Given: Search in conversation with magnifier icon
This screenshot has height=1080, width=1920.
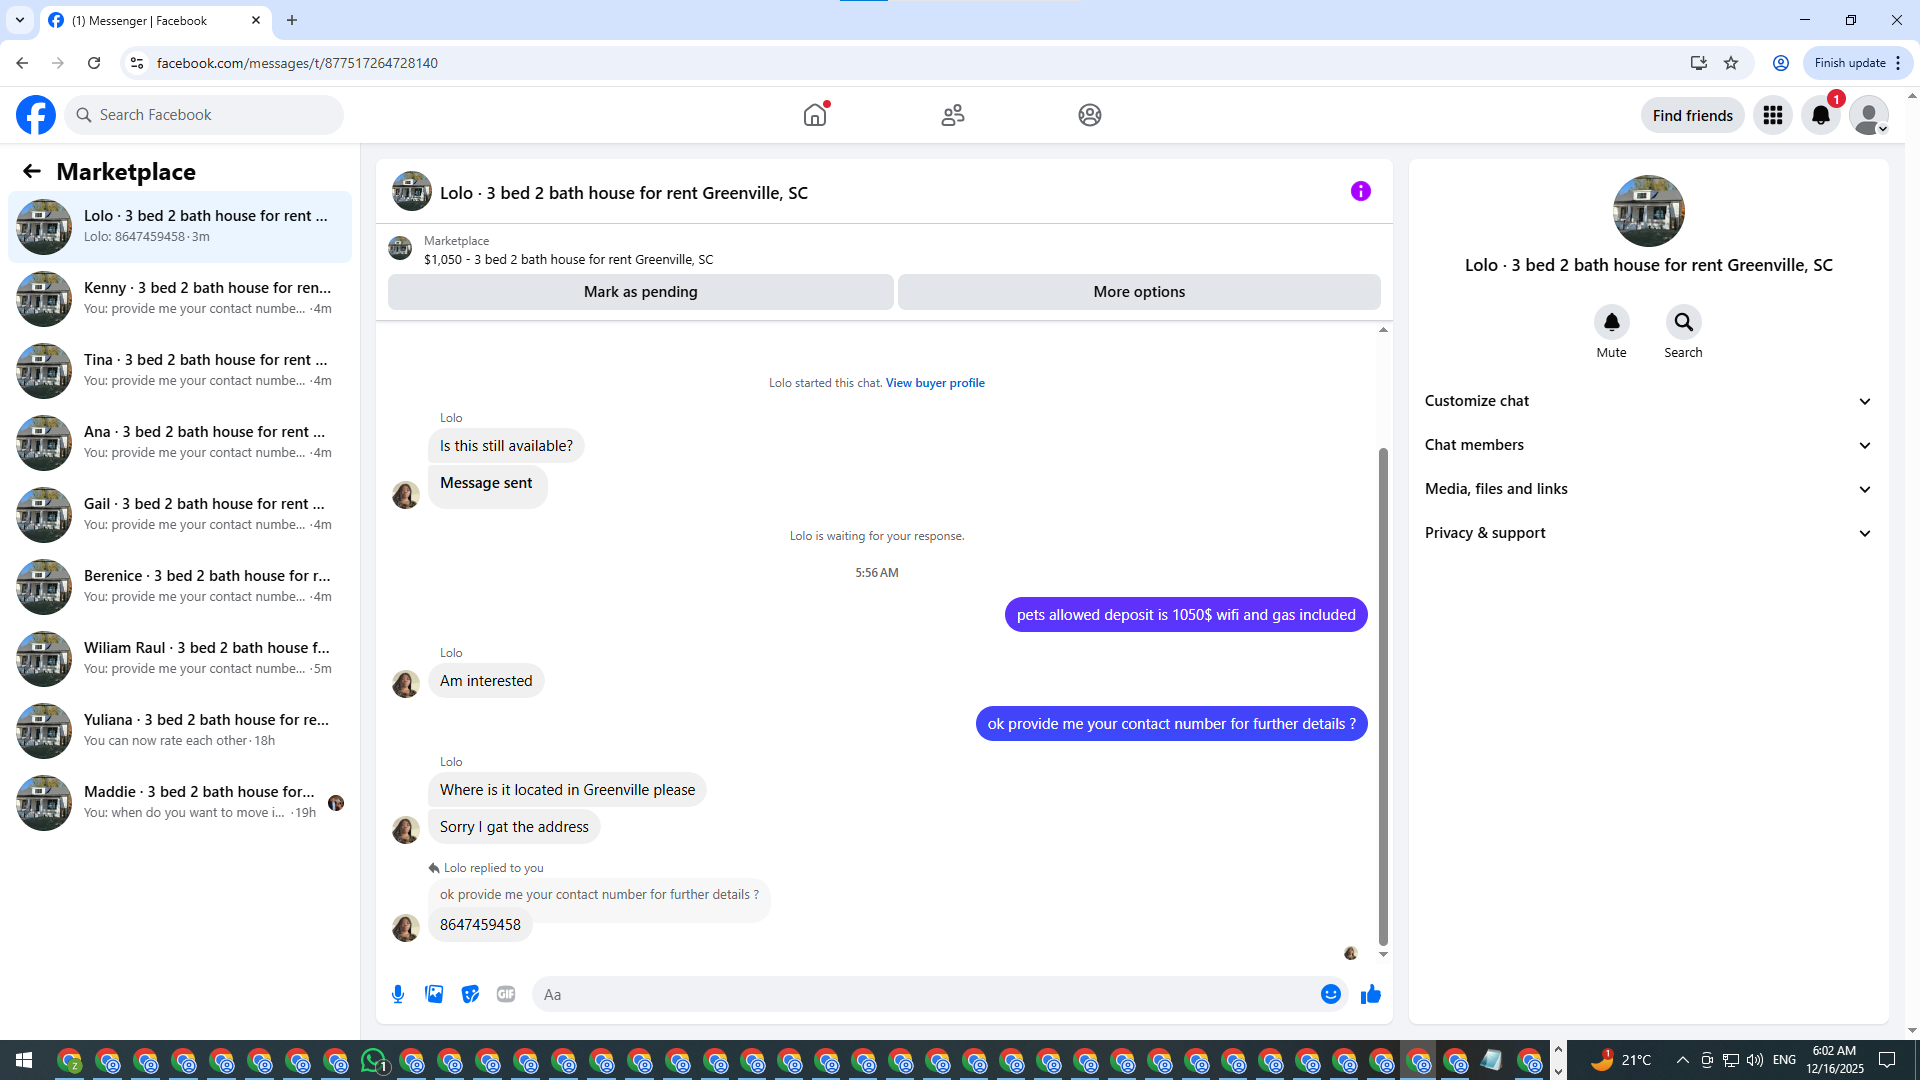Looking at the screenshot, I should [x=1684, y=322].
